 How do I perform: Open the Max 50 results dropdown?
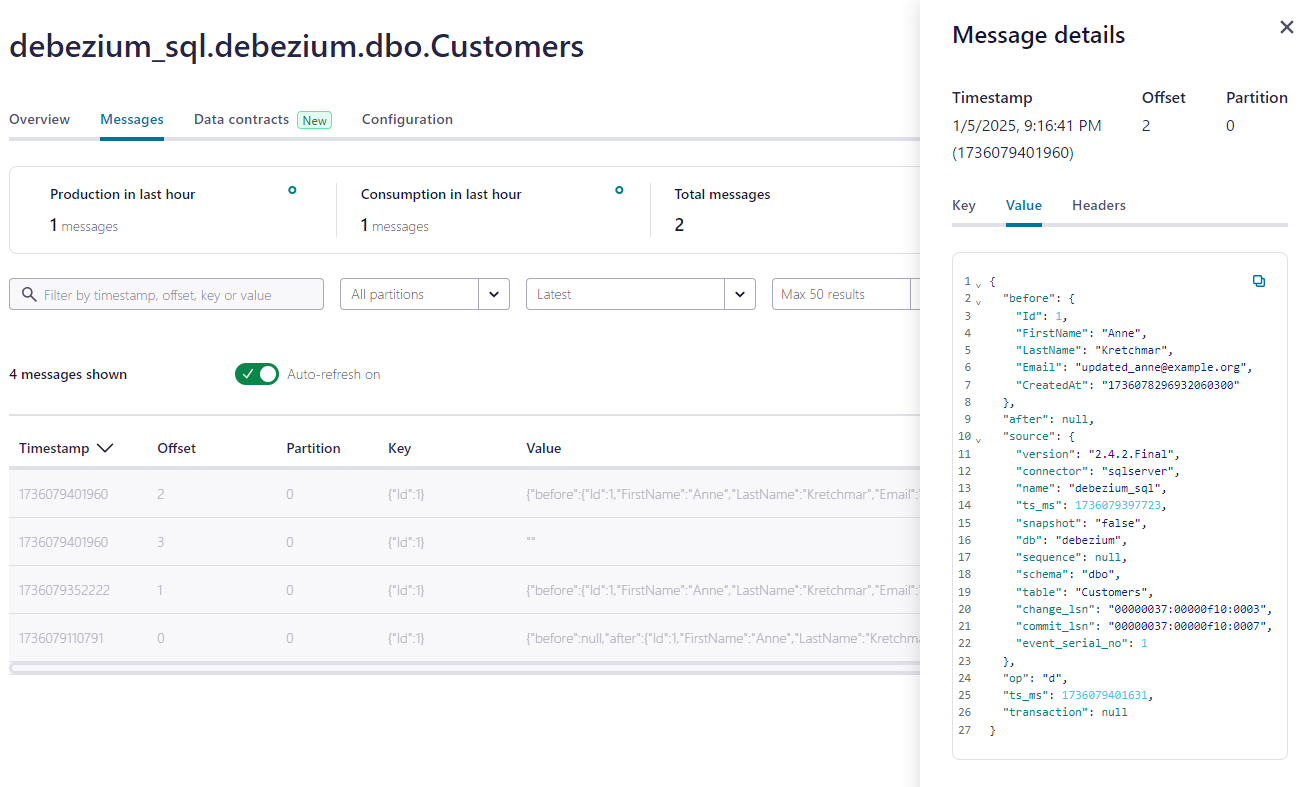[846, 294]
